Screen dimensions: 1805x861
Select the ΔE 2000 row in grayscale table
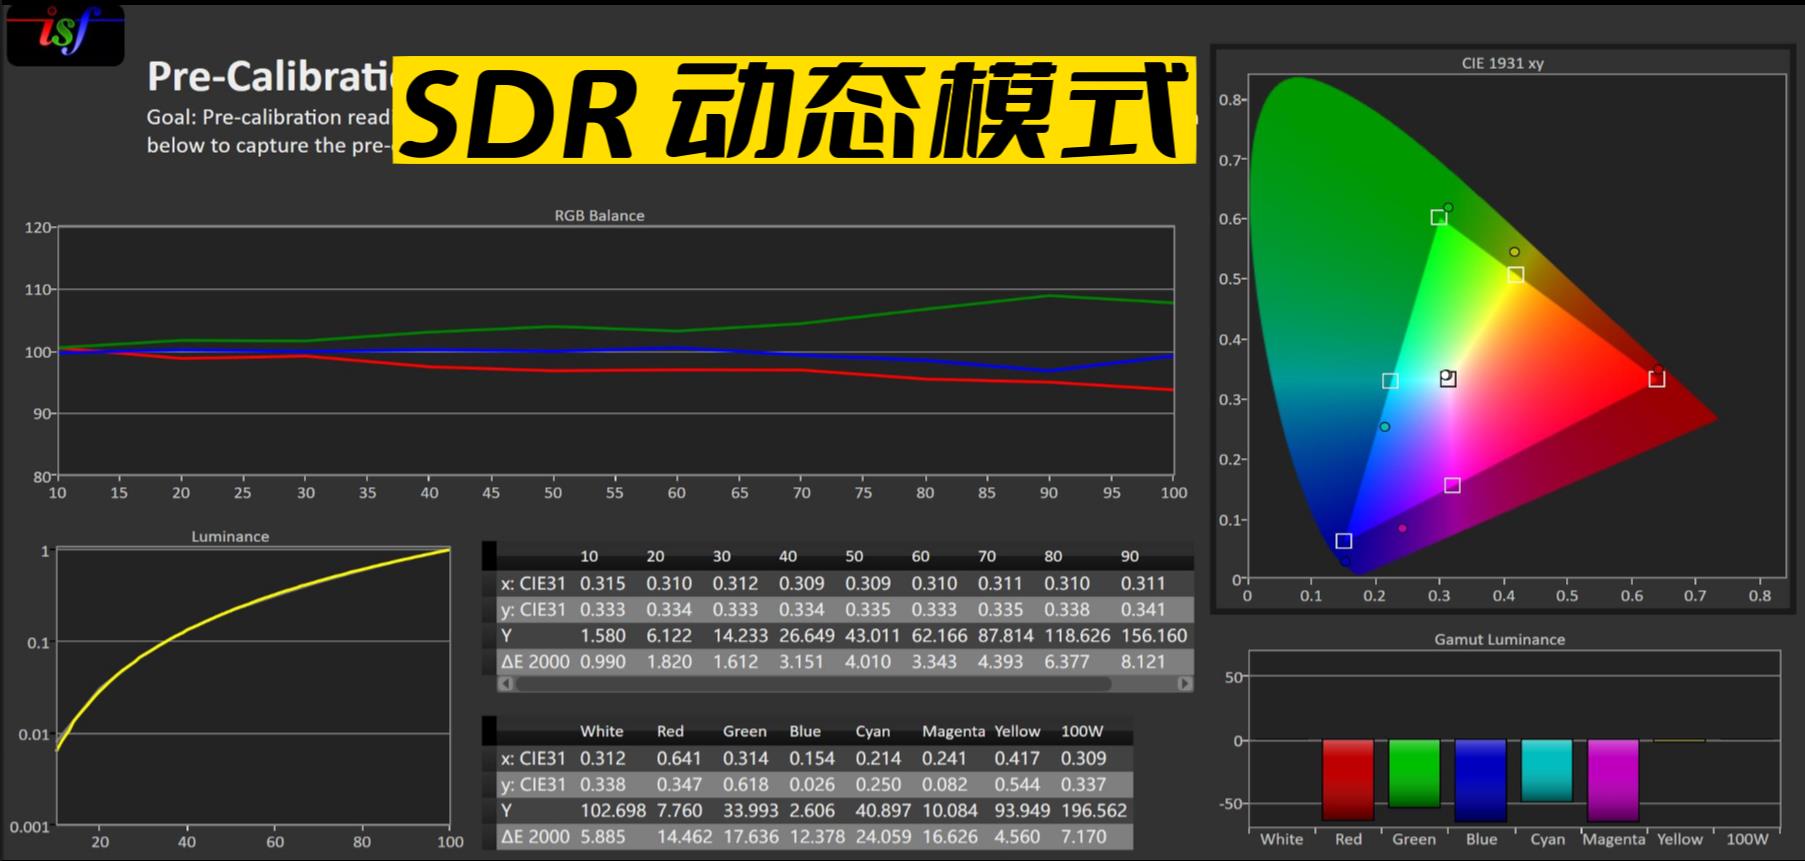coord(534,661)
